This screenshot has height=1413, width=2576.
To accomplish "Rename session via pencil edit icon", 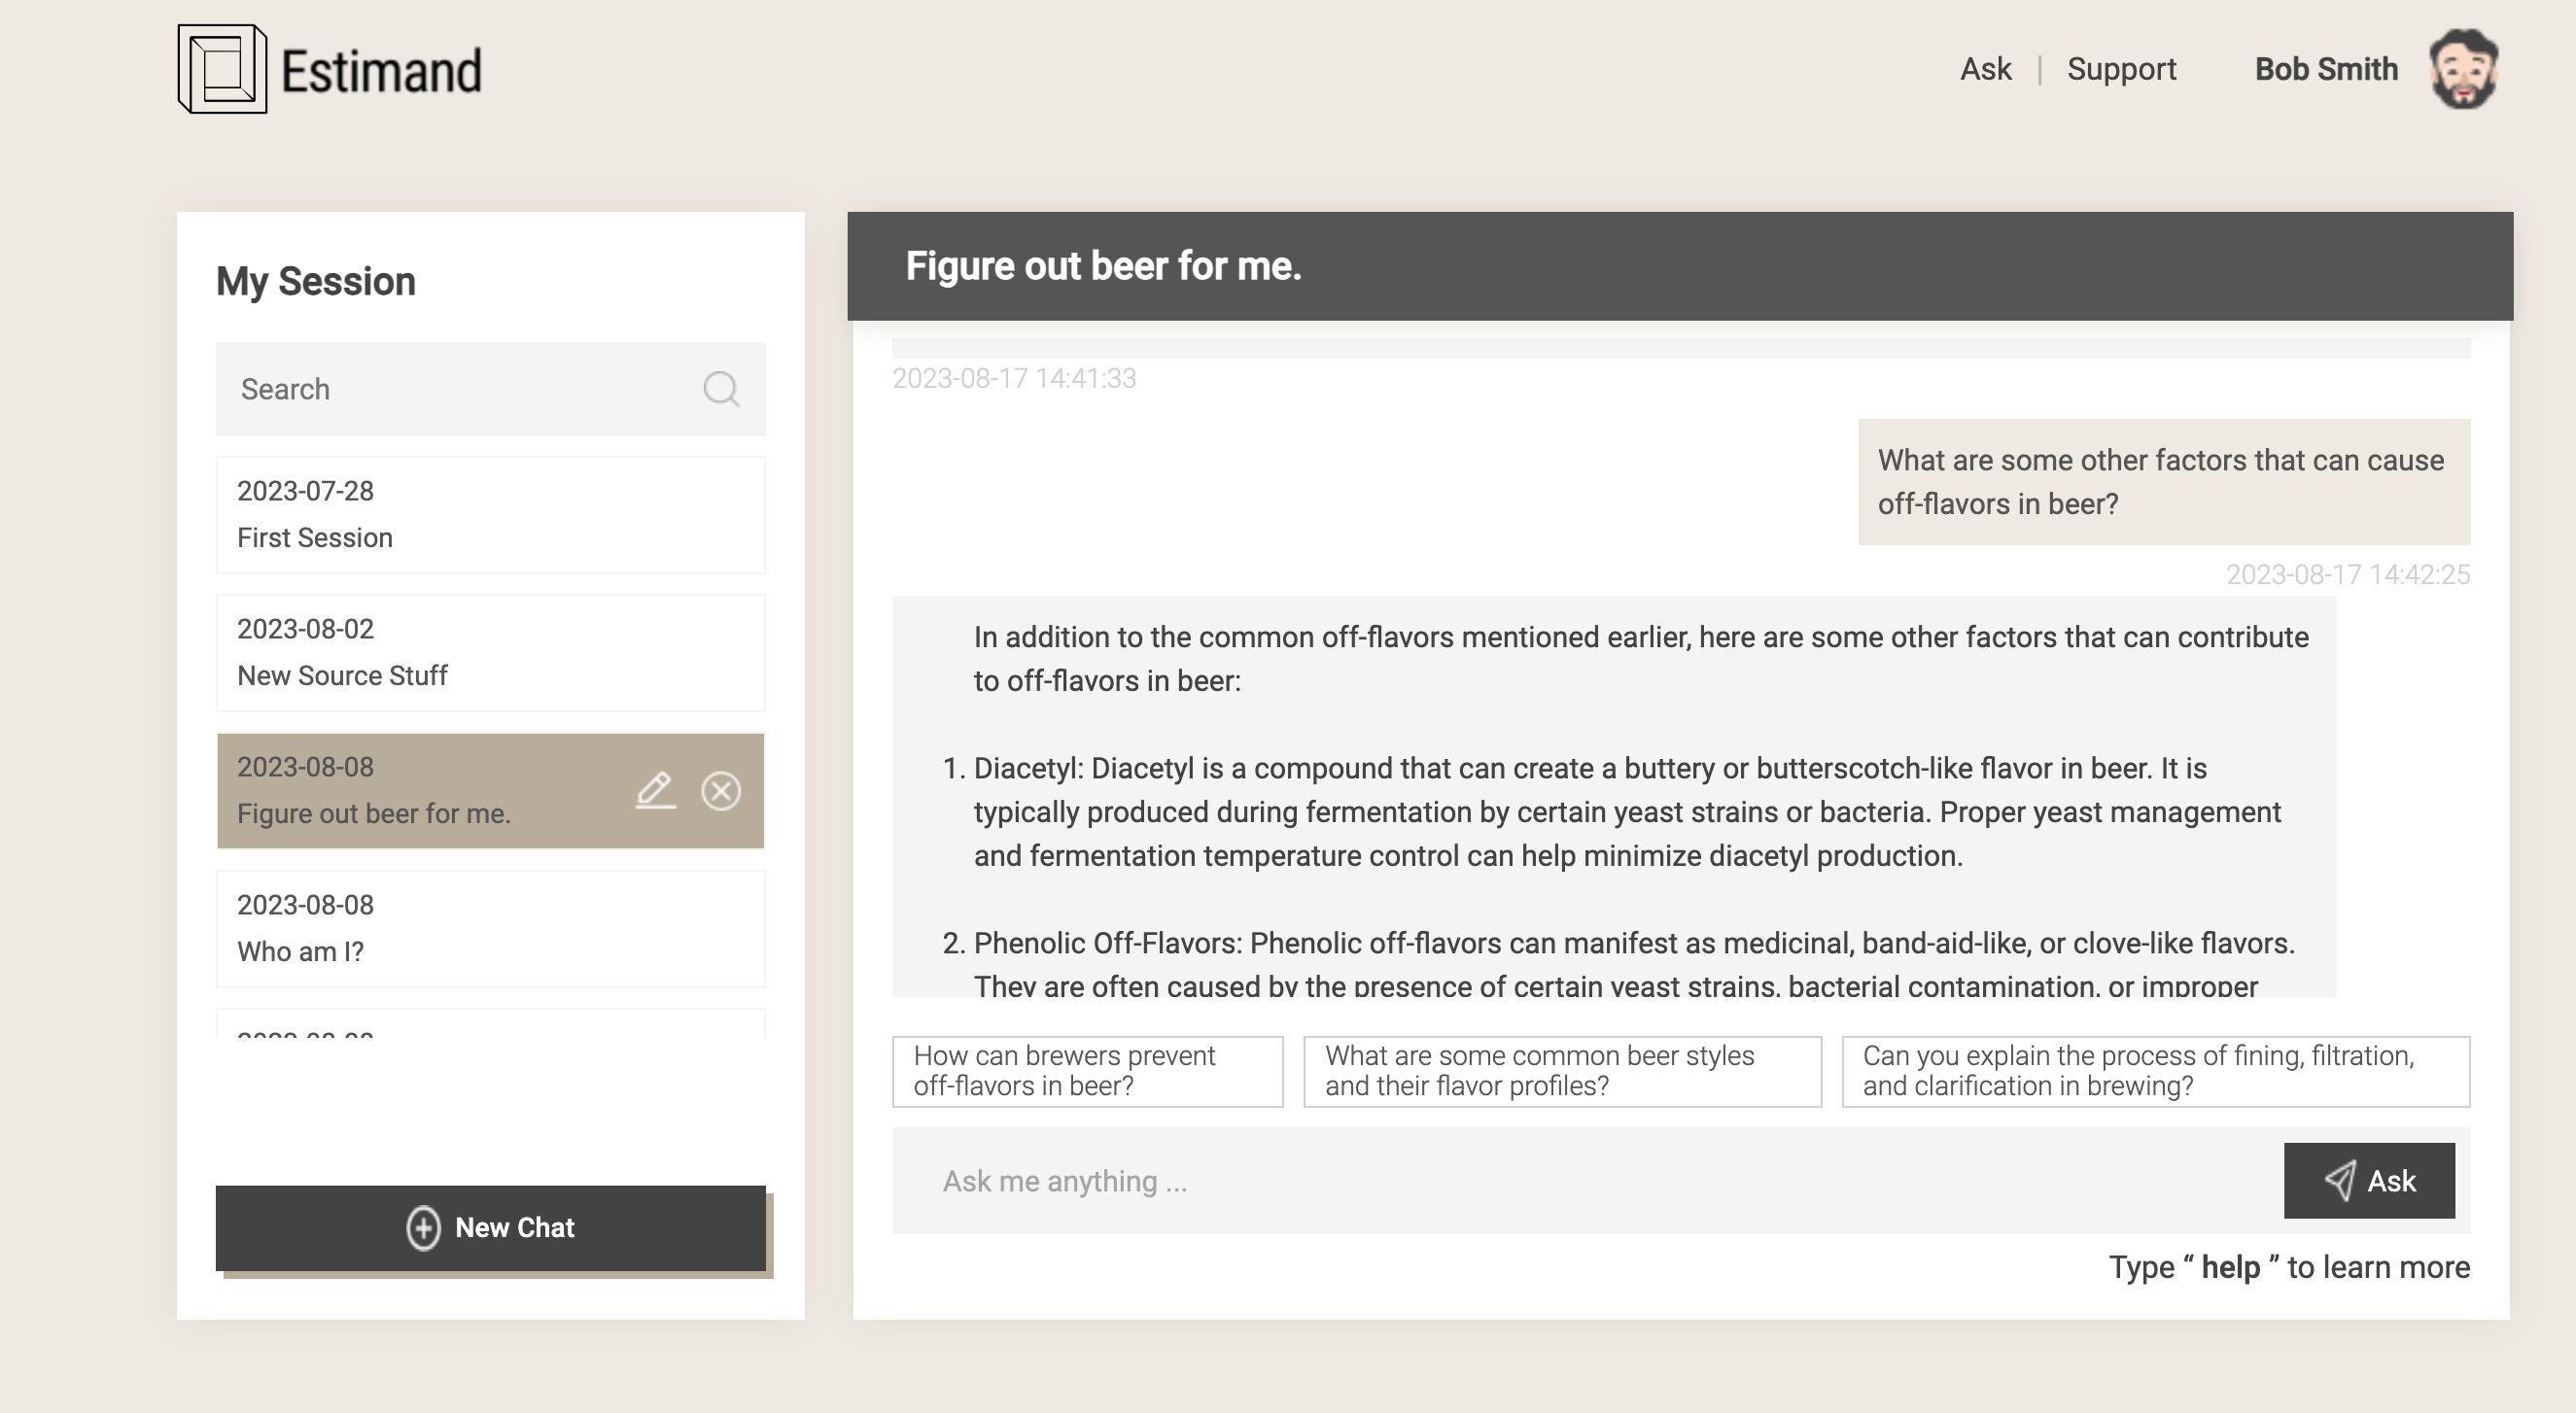I will click(x=655, y=791).
